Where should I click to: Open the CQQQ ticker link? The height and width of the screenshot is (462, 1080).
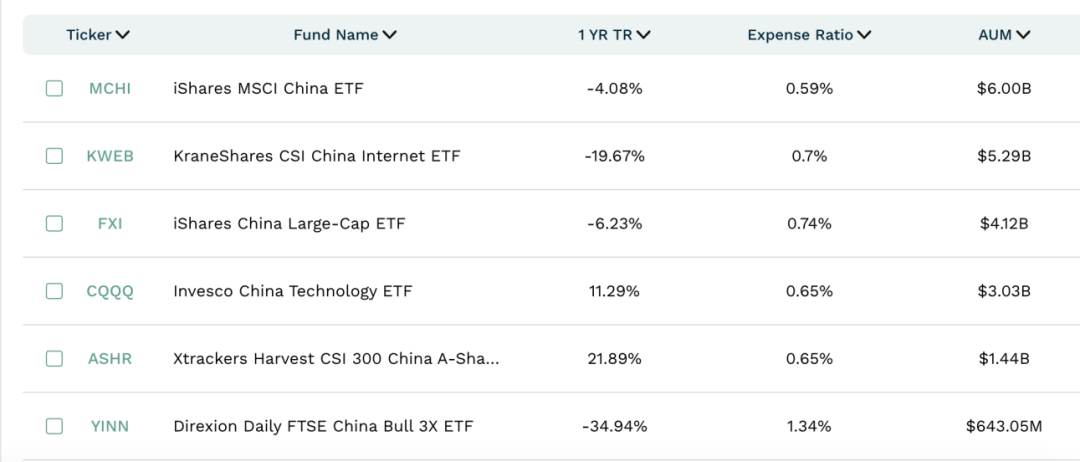(x=110, y=291)
